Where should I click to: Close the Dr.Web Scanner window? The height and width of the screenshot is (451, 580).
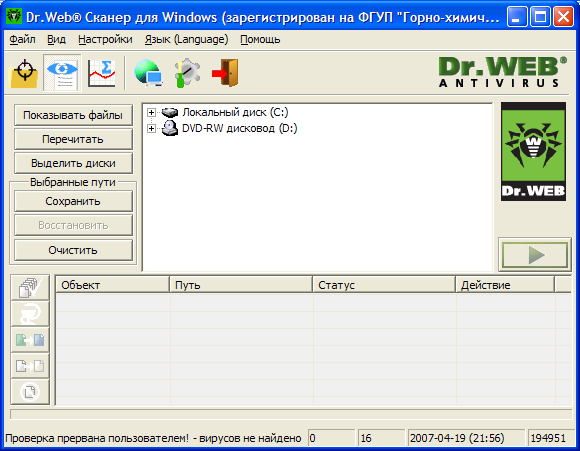pyautogui.click(x=563, y=17)
